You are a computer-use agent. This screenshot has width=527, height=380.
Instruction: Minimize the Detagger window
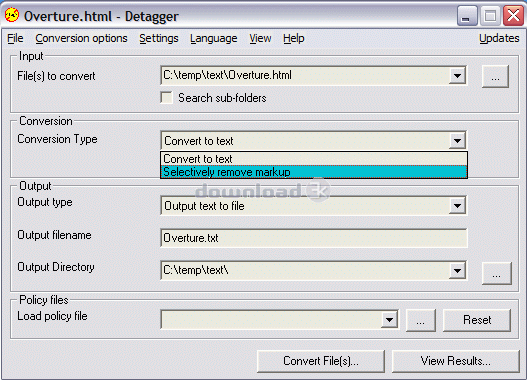pos(467,15)
